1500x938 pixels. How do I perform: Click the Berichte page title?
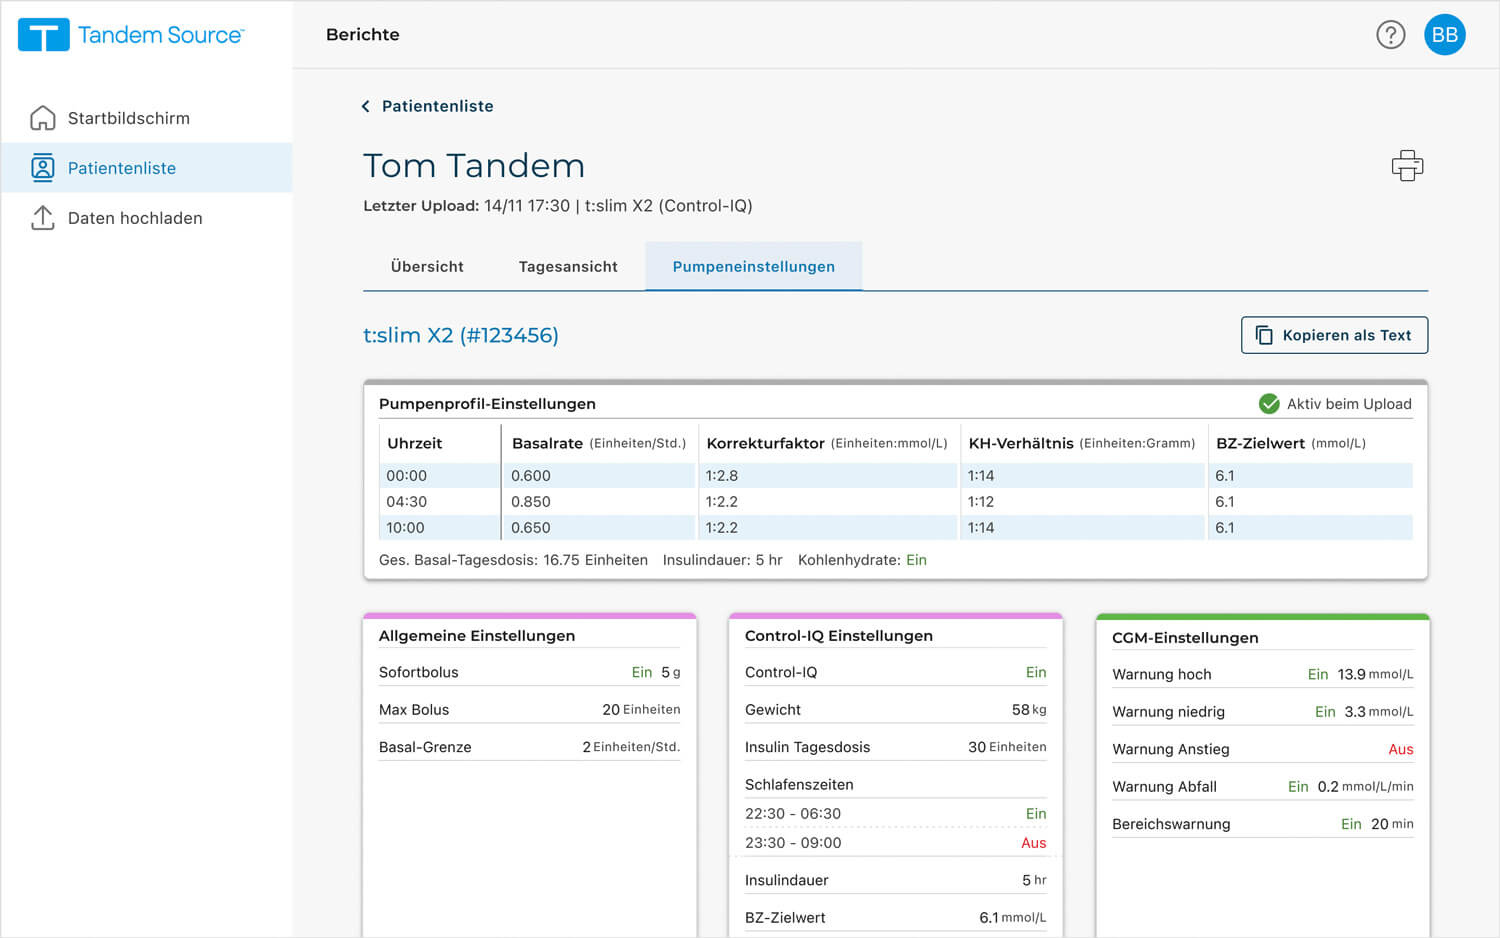[x=363, y=34]
